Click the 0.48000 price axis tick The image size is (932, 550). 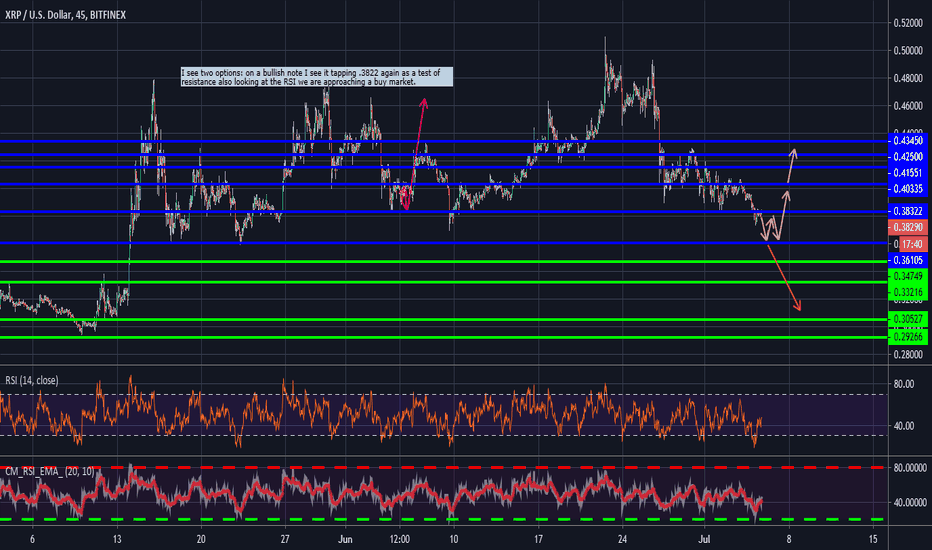[x=908, y=78]
